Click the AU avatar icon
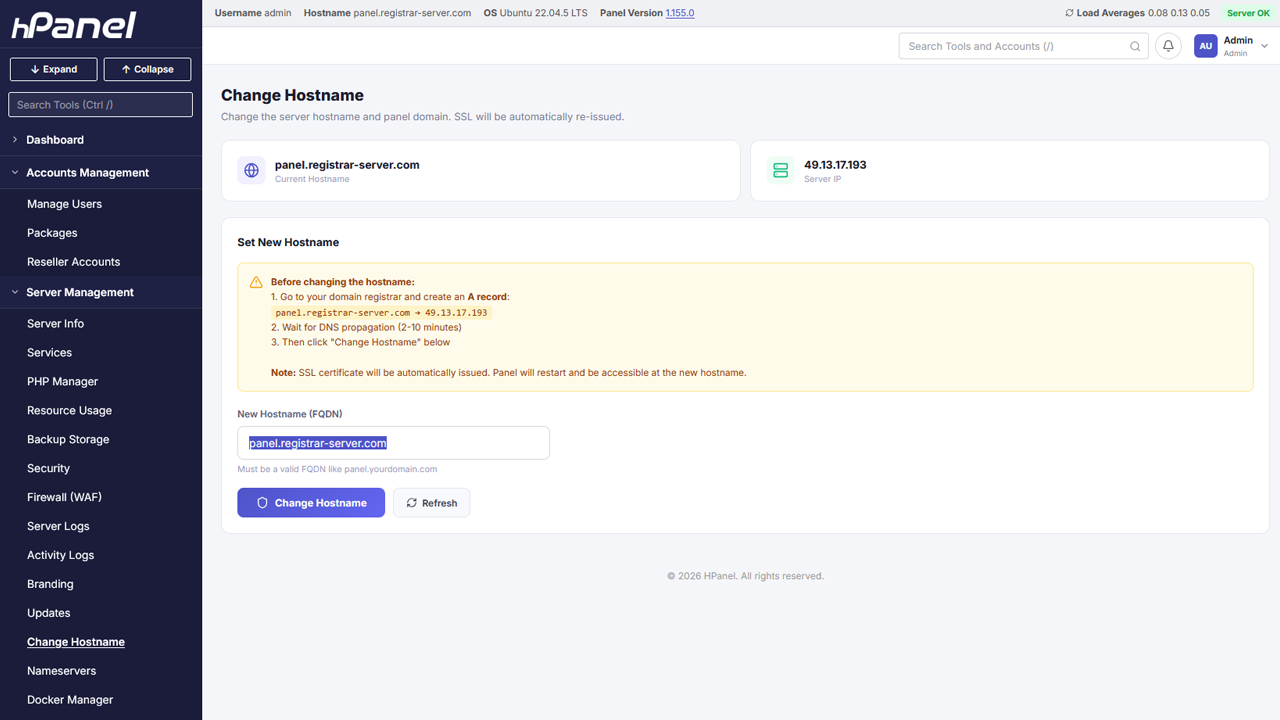Image resolution: width=1280 pixels, height=720 pixels. click(x=1206, y=46)
